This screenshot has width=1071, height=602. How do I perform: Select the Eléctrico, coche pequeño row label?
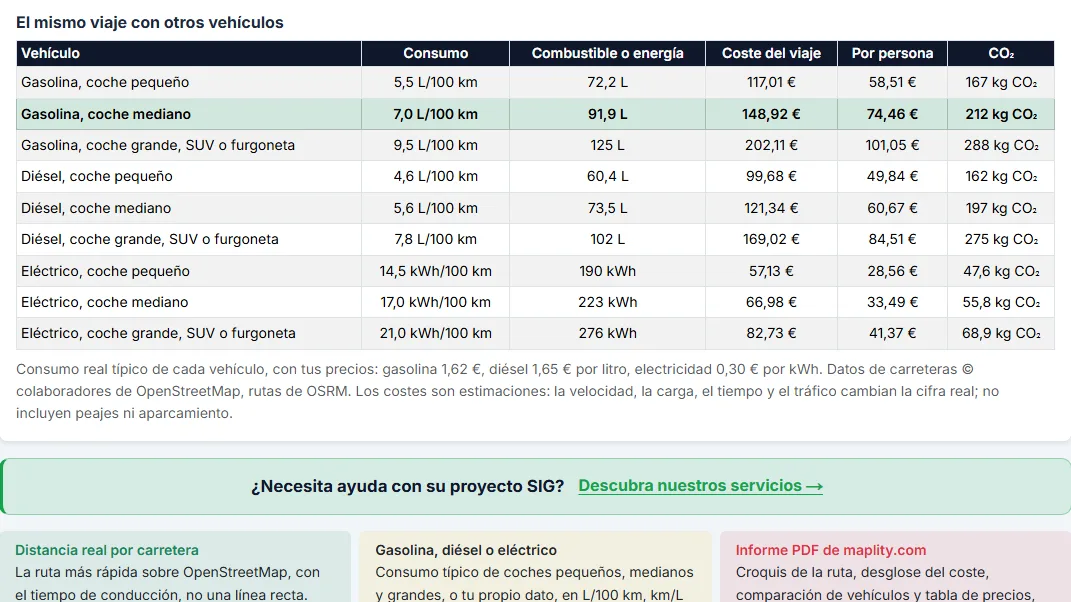[105, 271]
